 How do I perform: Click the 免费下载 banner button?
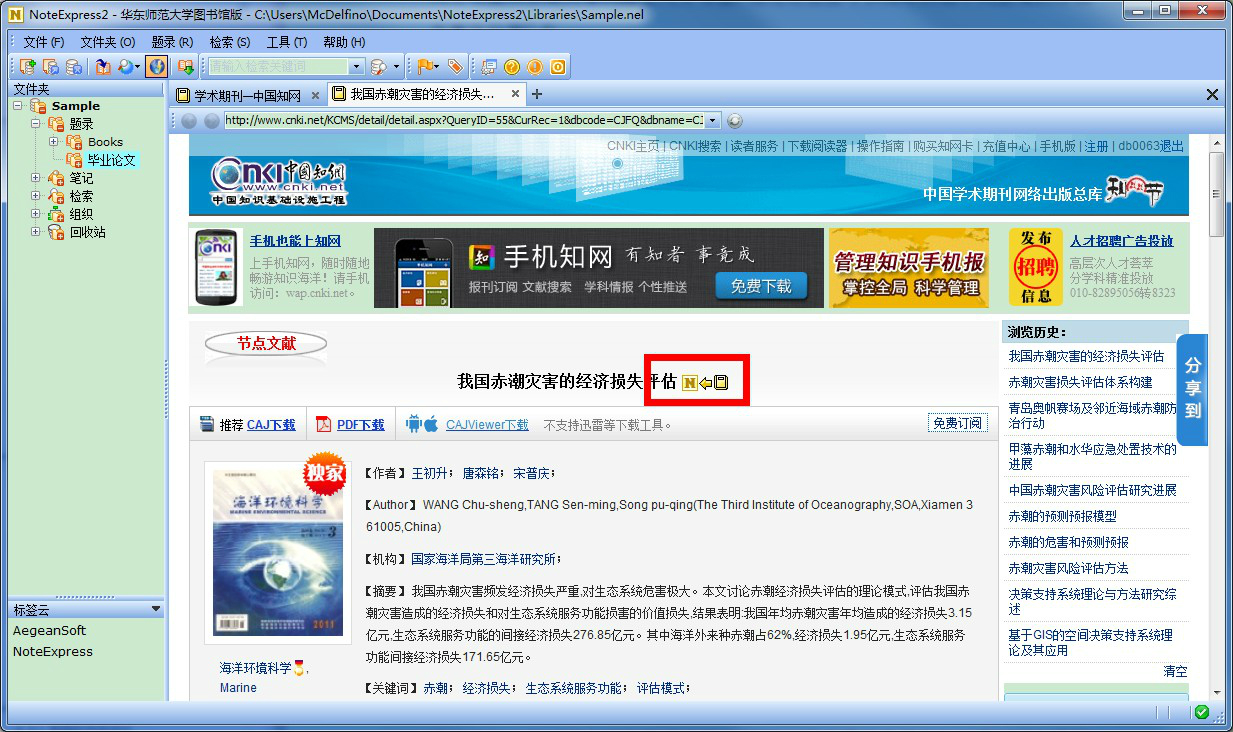[760, 286]
